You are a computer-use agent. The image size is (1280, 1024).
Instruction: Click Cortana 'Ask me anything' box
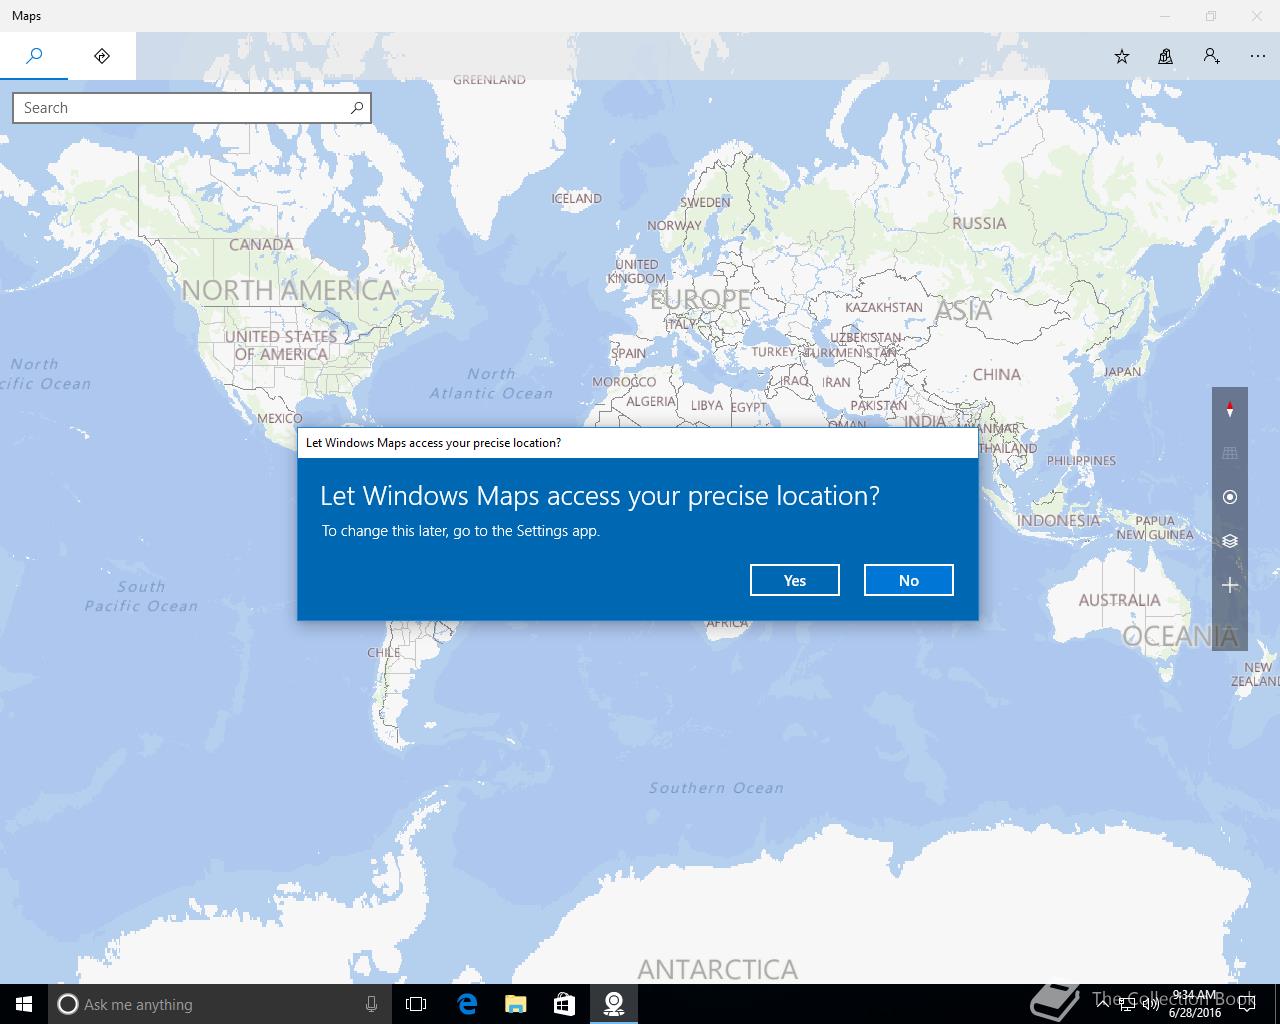pyautogui.click(x=220, y=1004)
